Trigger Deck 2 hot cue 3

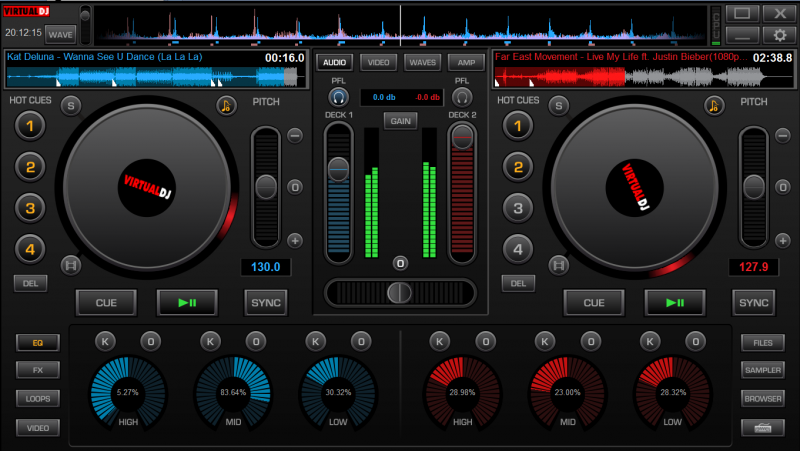click(x=518, y=208)
